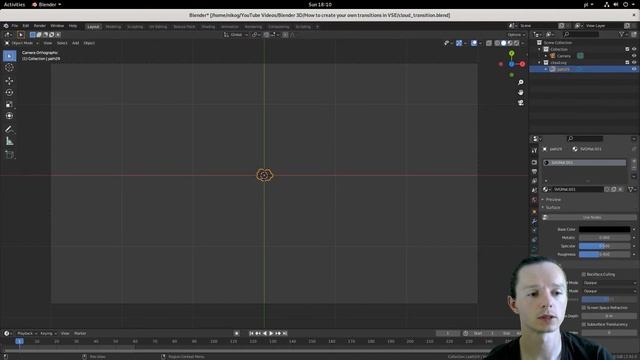Adjust the Roughness slider
Viewport: 640px width, 360px height.
(604, 254)
